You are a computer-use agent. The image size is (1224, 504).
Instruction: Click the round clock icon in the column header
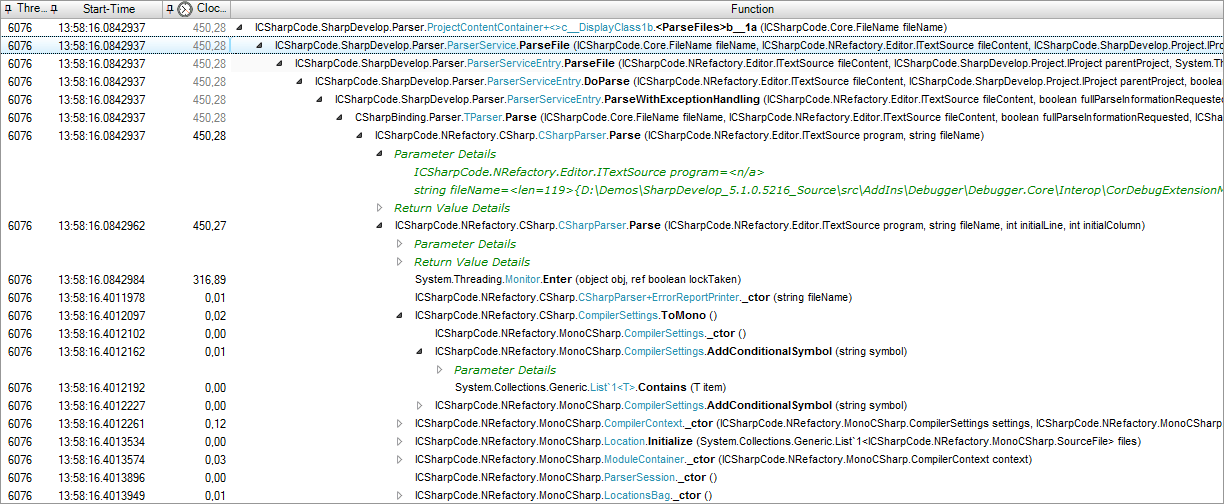point(185,9)
